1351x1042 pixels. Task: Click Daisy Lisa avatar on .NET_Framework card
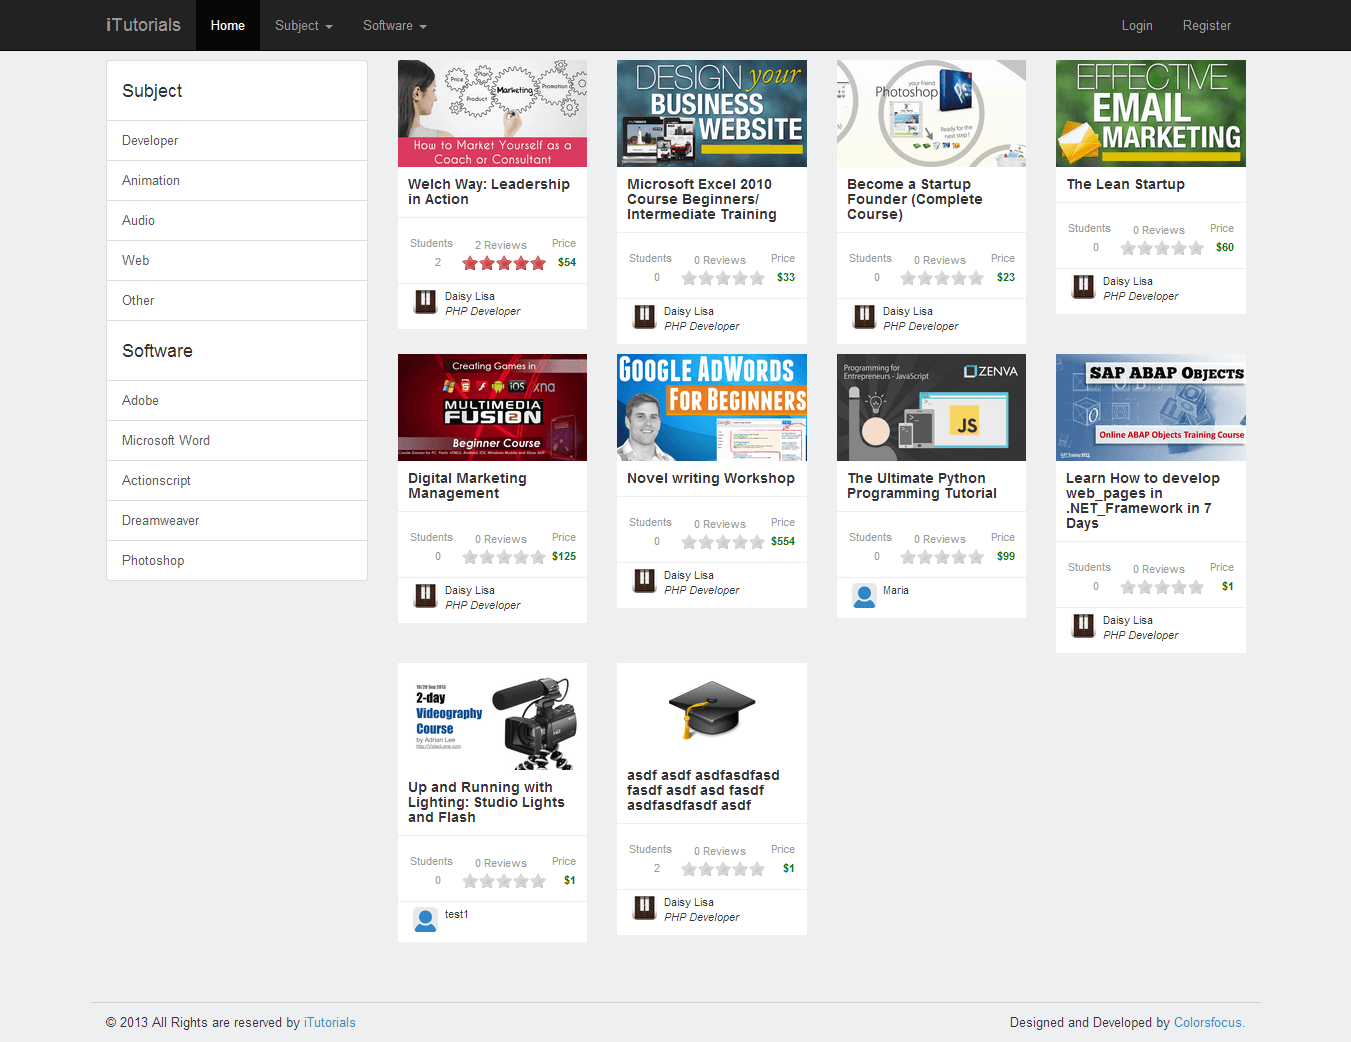tap(1083, 625)
